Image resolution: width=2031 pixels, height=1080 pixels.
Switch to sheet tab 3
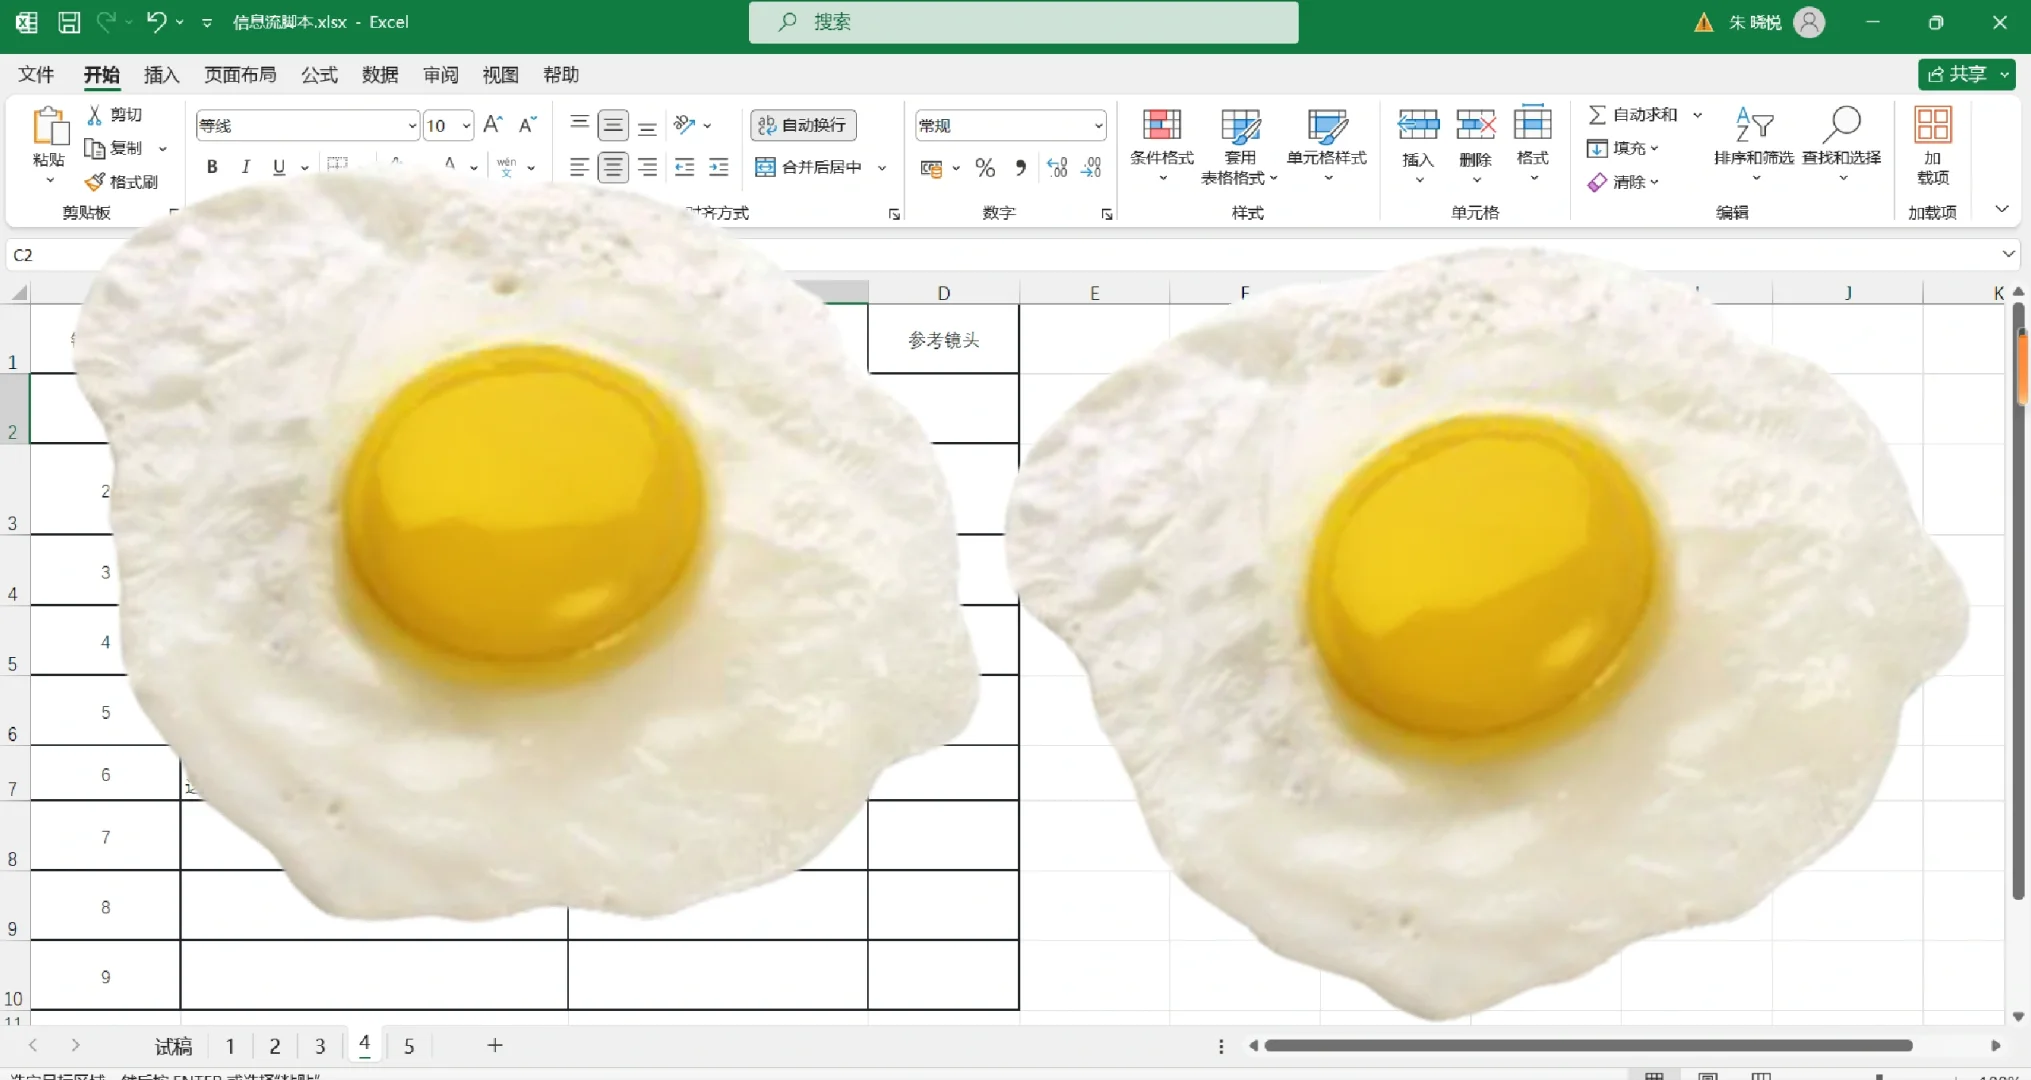tap(320, 1046)
